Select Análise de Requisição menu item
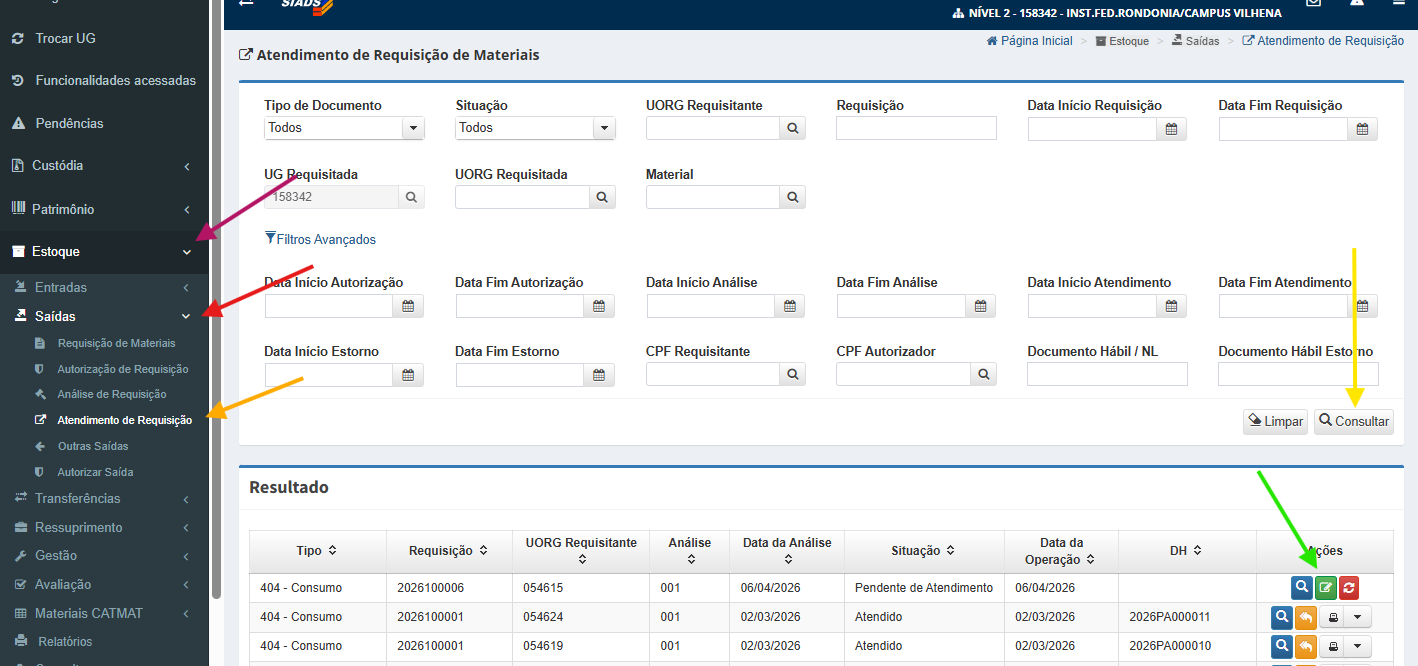This screenshot has height=666, width=1418. click(112, 394)
